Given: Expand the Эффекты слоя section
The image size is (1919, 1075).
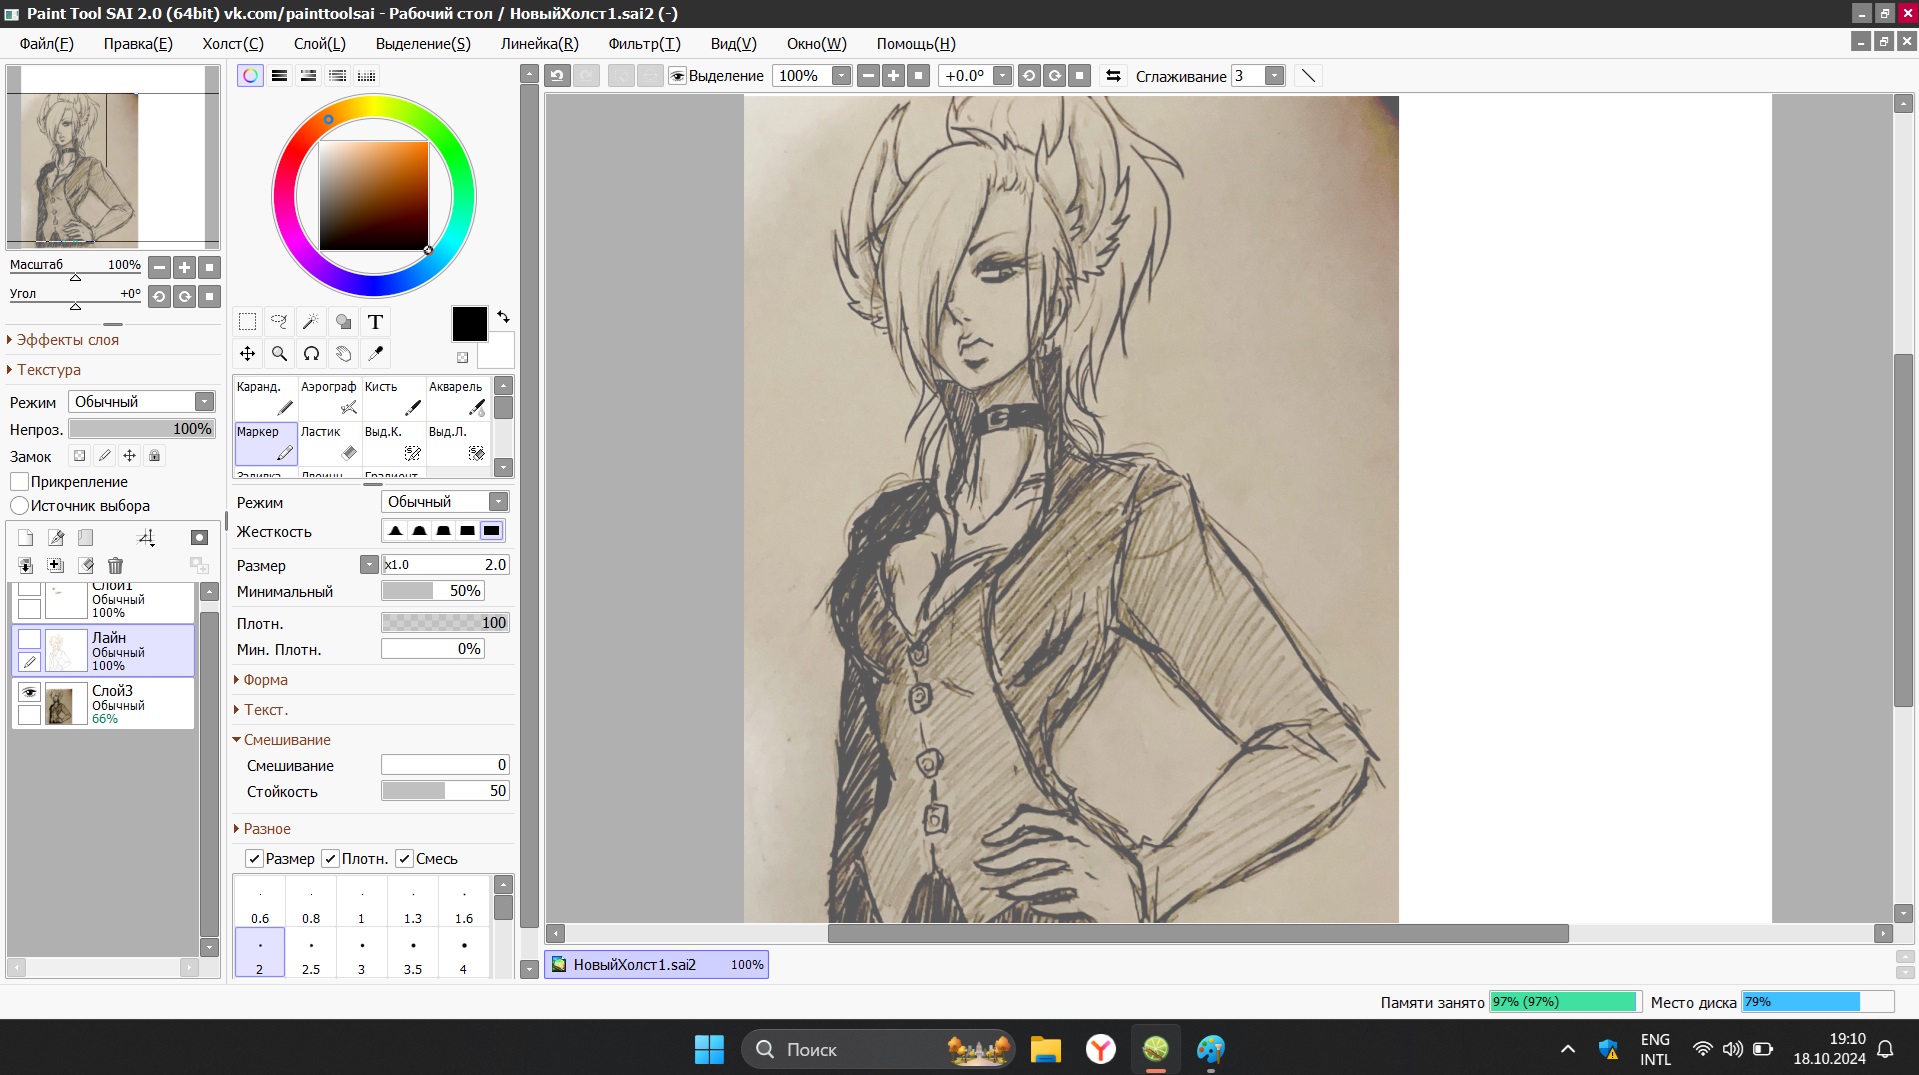Looking at the screenshot, I should (67, 340).
